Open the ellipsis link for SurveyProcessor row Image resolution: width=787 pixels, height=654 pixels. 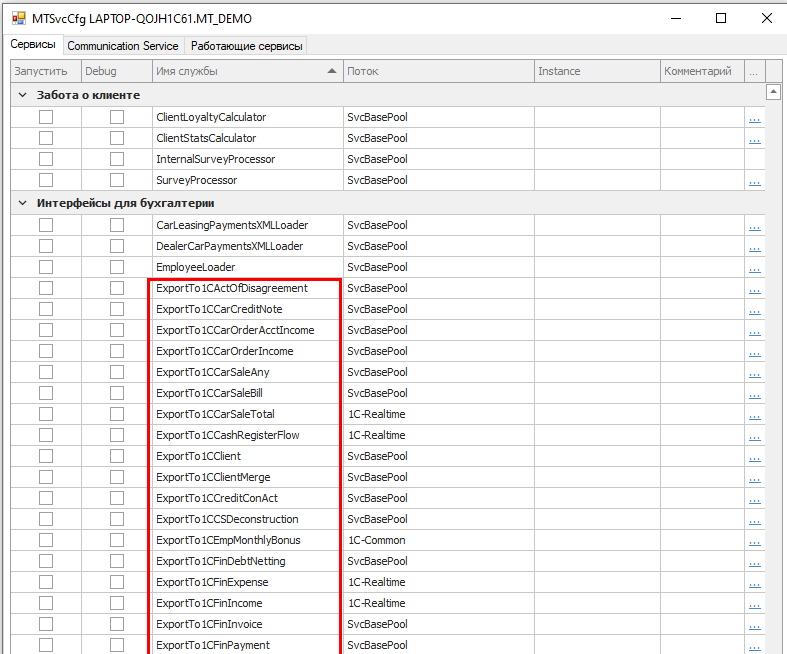tap(754, 181)
